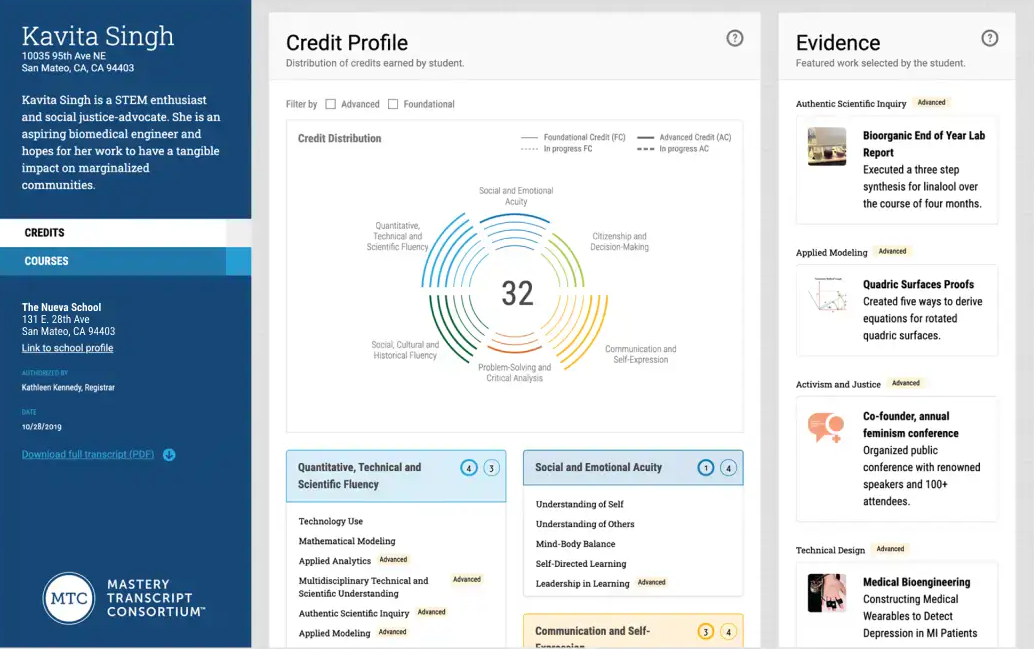Enable the Advanced filter checkbox

pos(331,104)
